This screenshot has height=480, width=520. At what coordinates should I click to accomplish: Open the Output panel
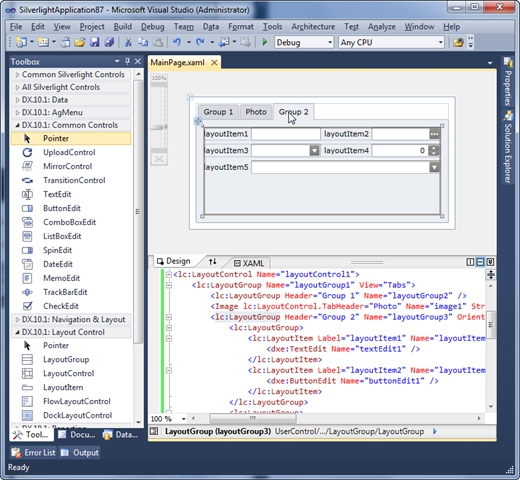80,453
